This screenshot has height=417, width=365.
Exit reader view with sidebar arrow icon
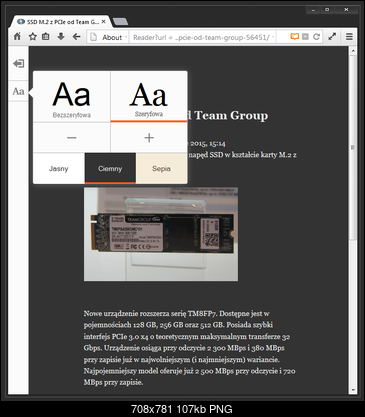click(18, 63)
